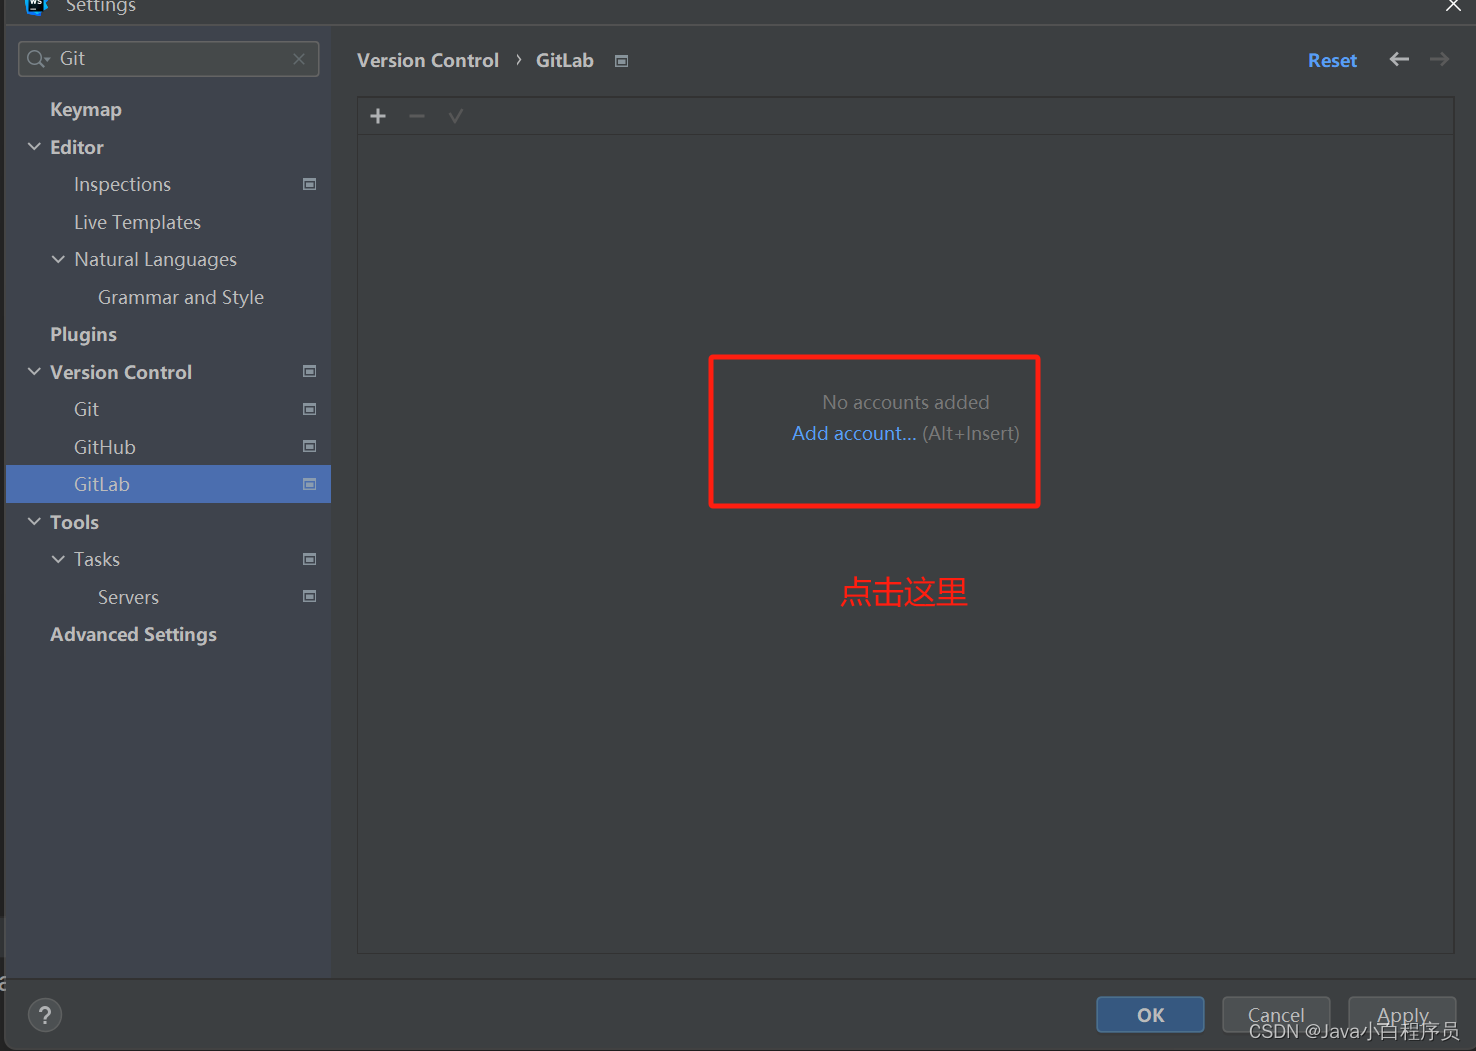Click Version Control in the breadcrumb
Image resolution: width=1476 pixels, height=1051 pixels.
[428, 61]
